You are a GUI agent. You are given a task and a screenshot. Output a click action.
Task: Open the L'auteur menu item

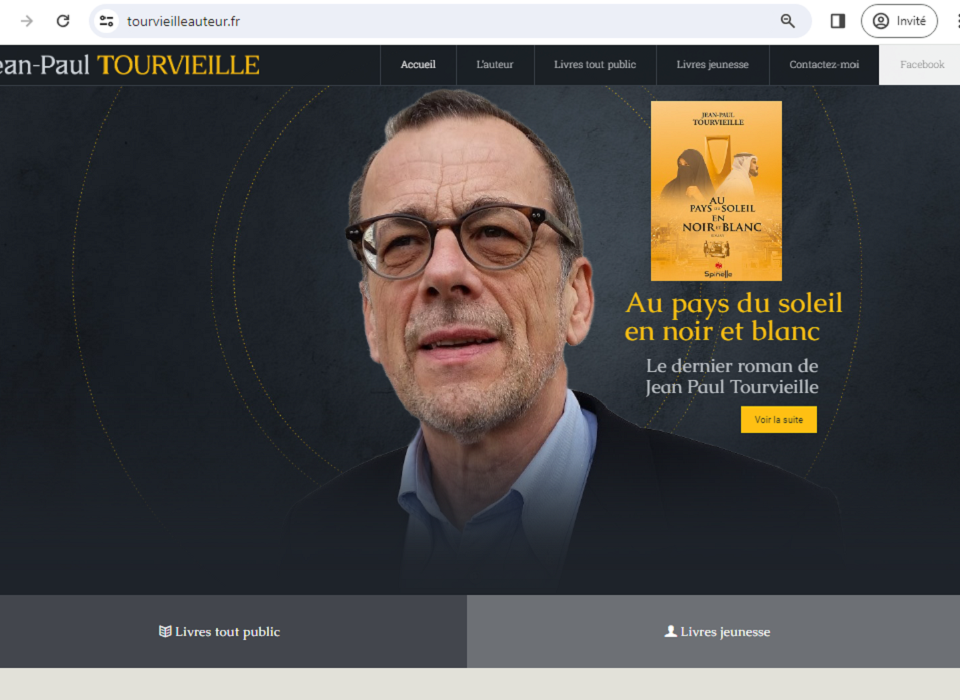tap(495, 64)
